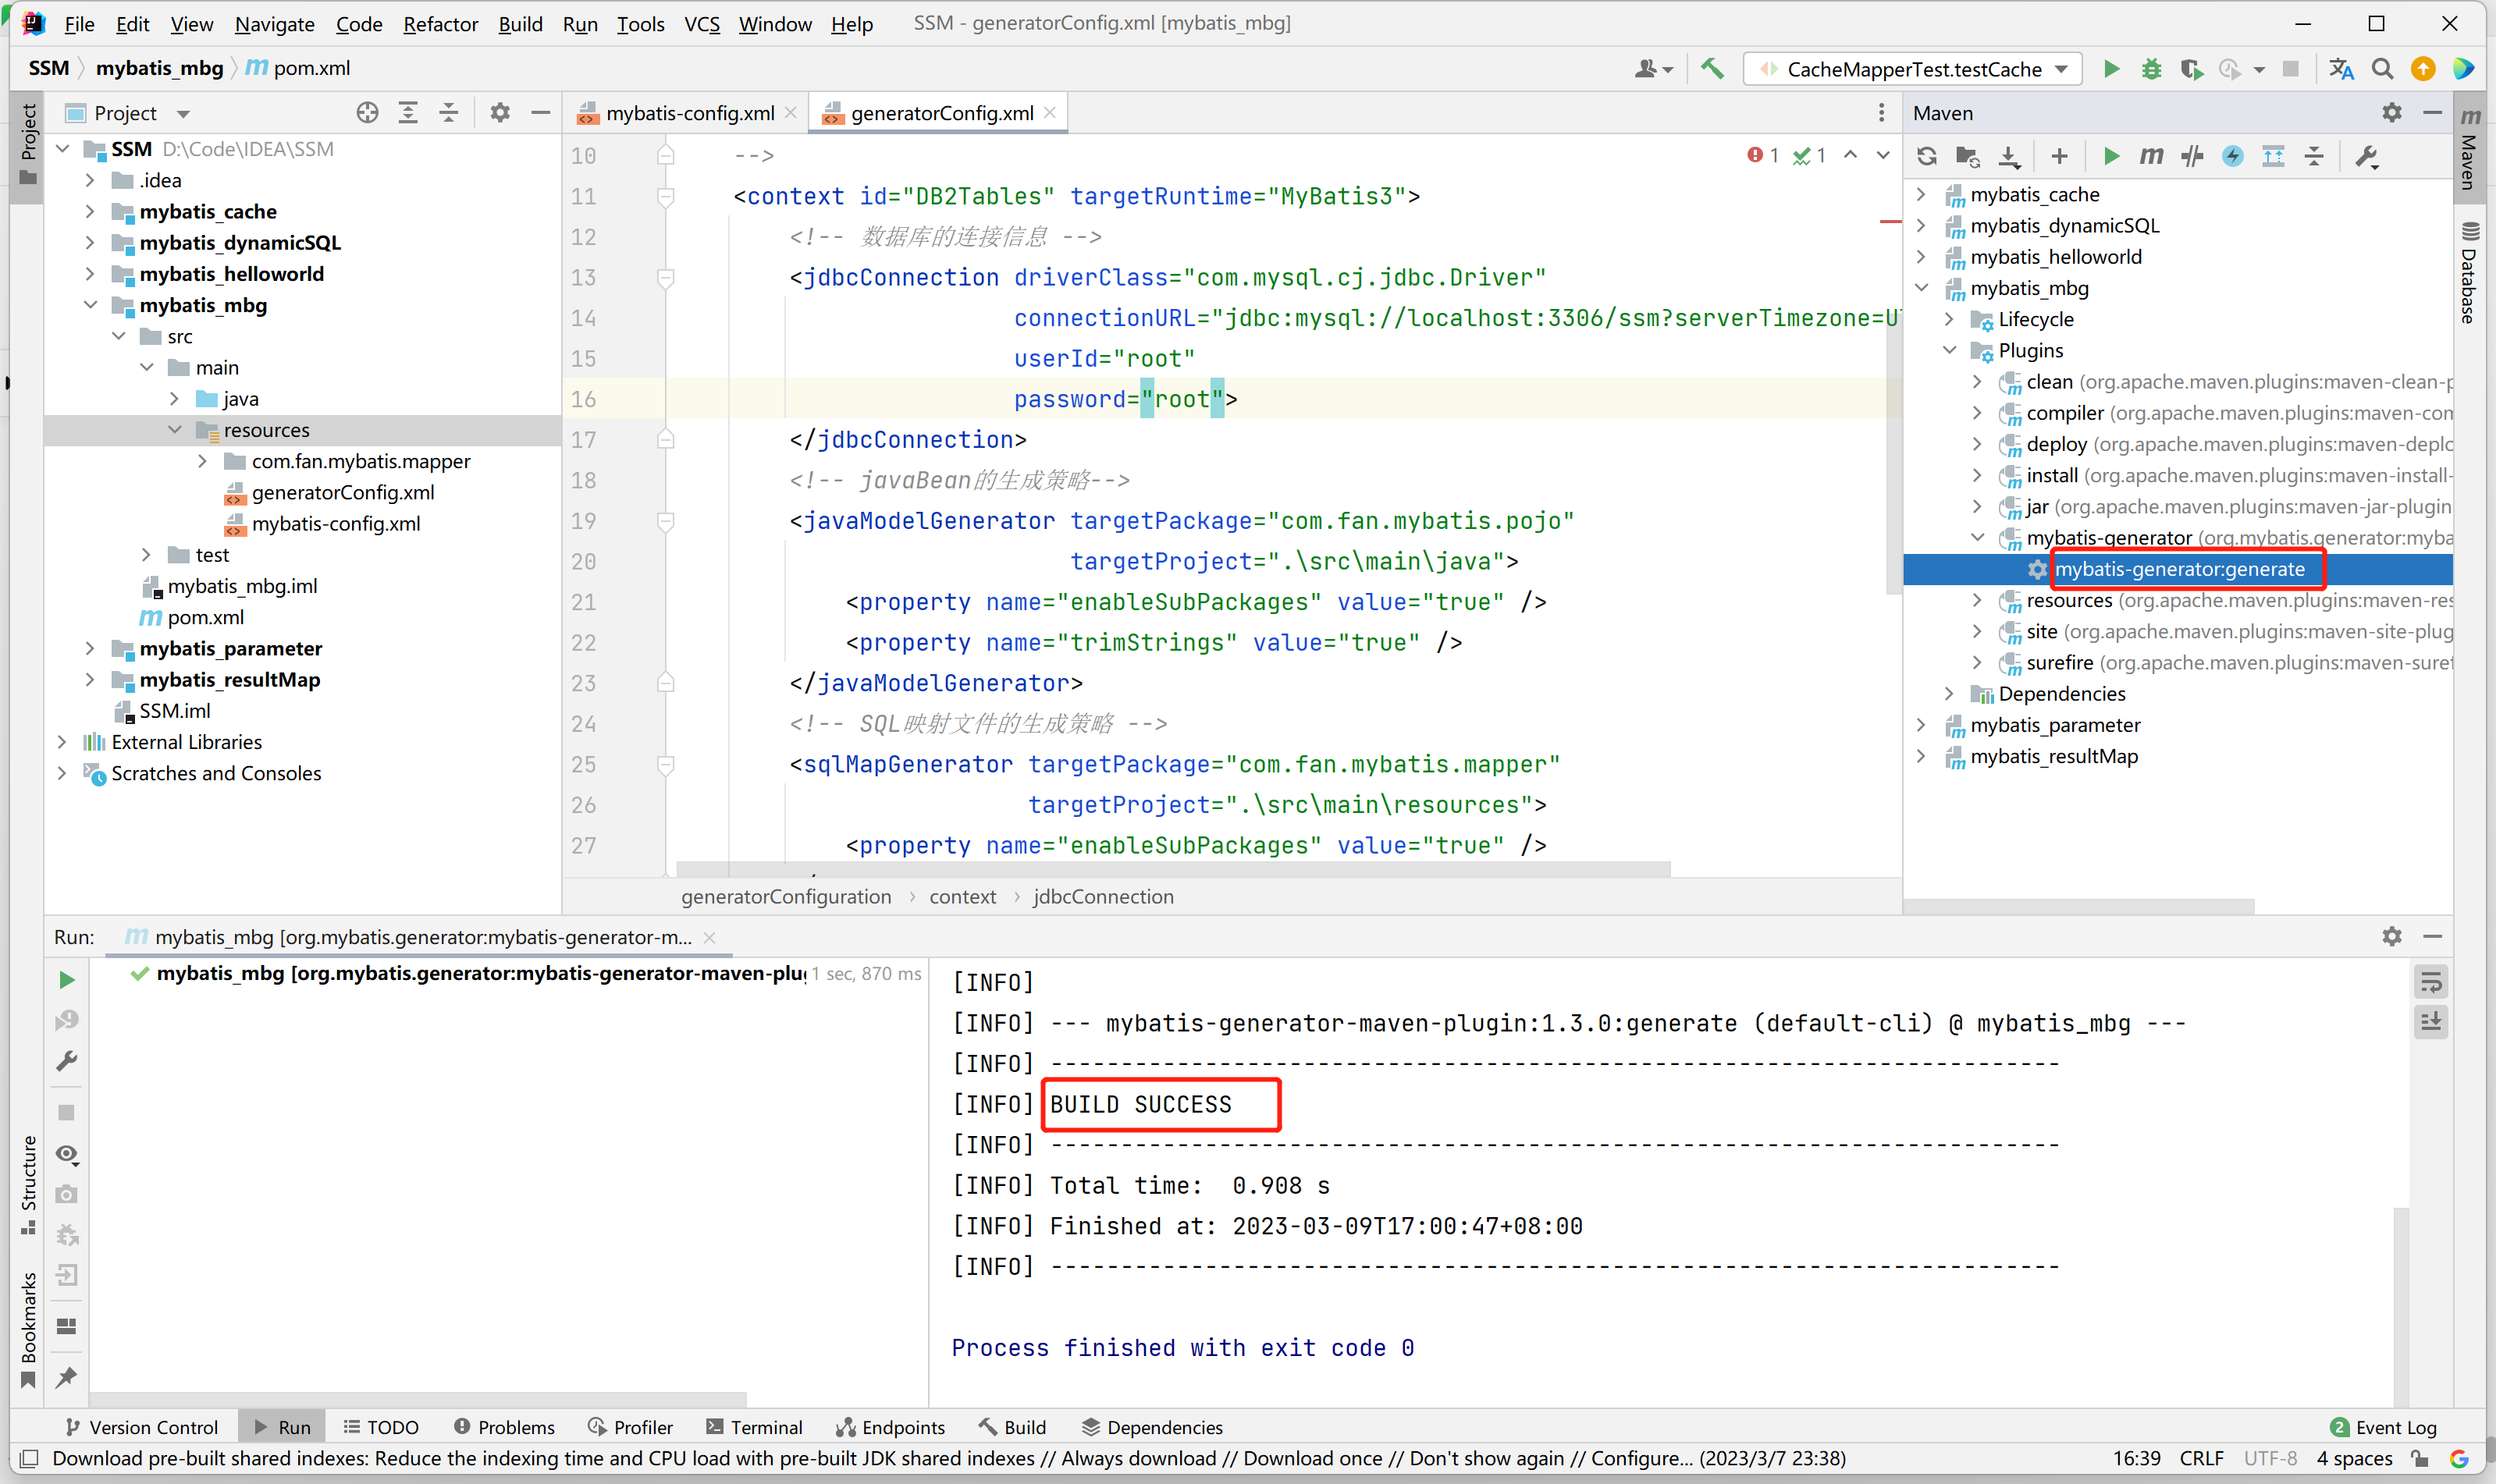This screenshot has height=1484, width=2496.
Task: Click pom.xml in breadcrumb bar
Action: pos(298,68)
